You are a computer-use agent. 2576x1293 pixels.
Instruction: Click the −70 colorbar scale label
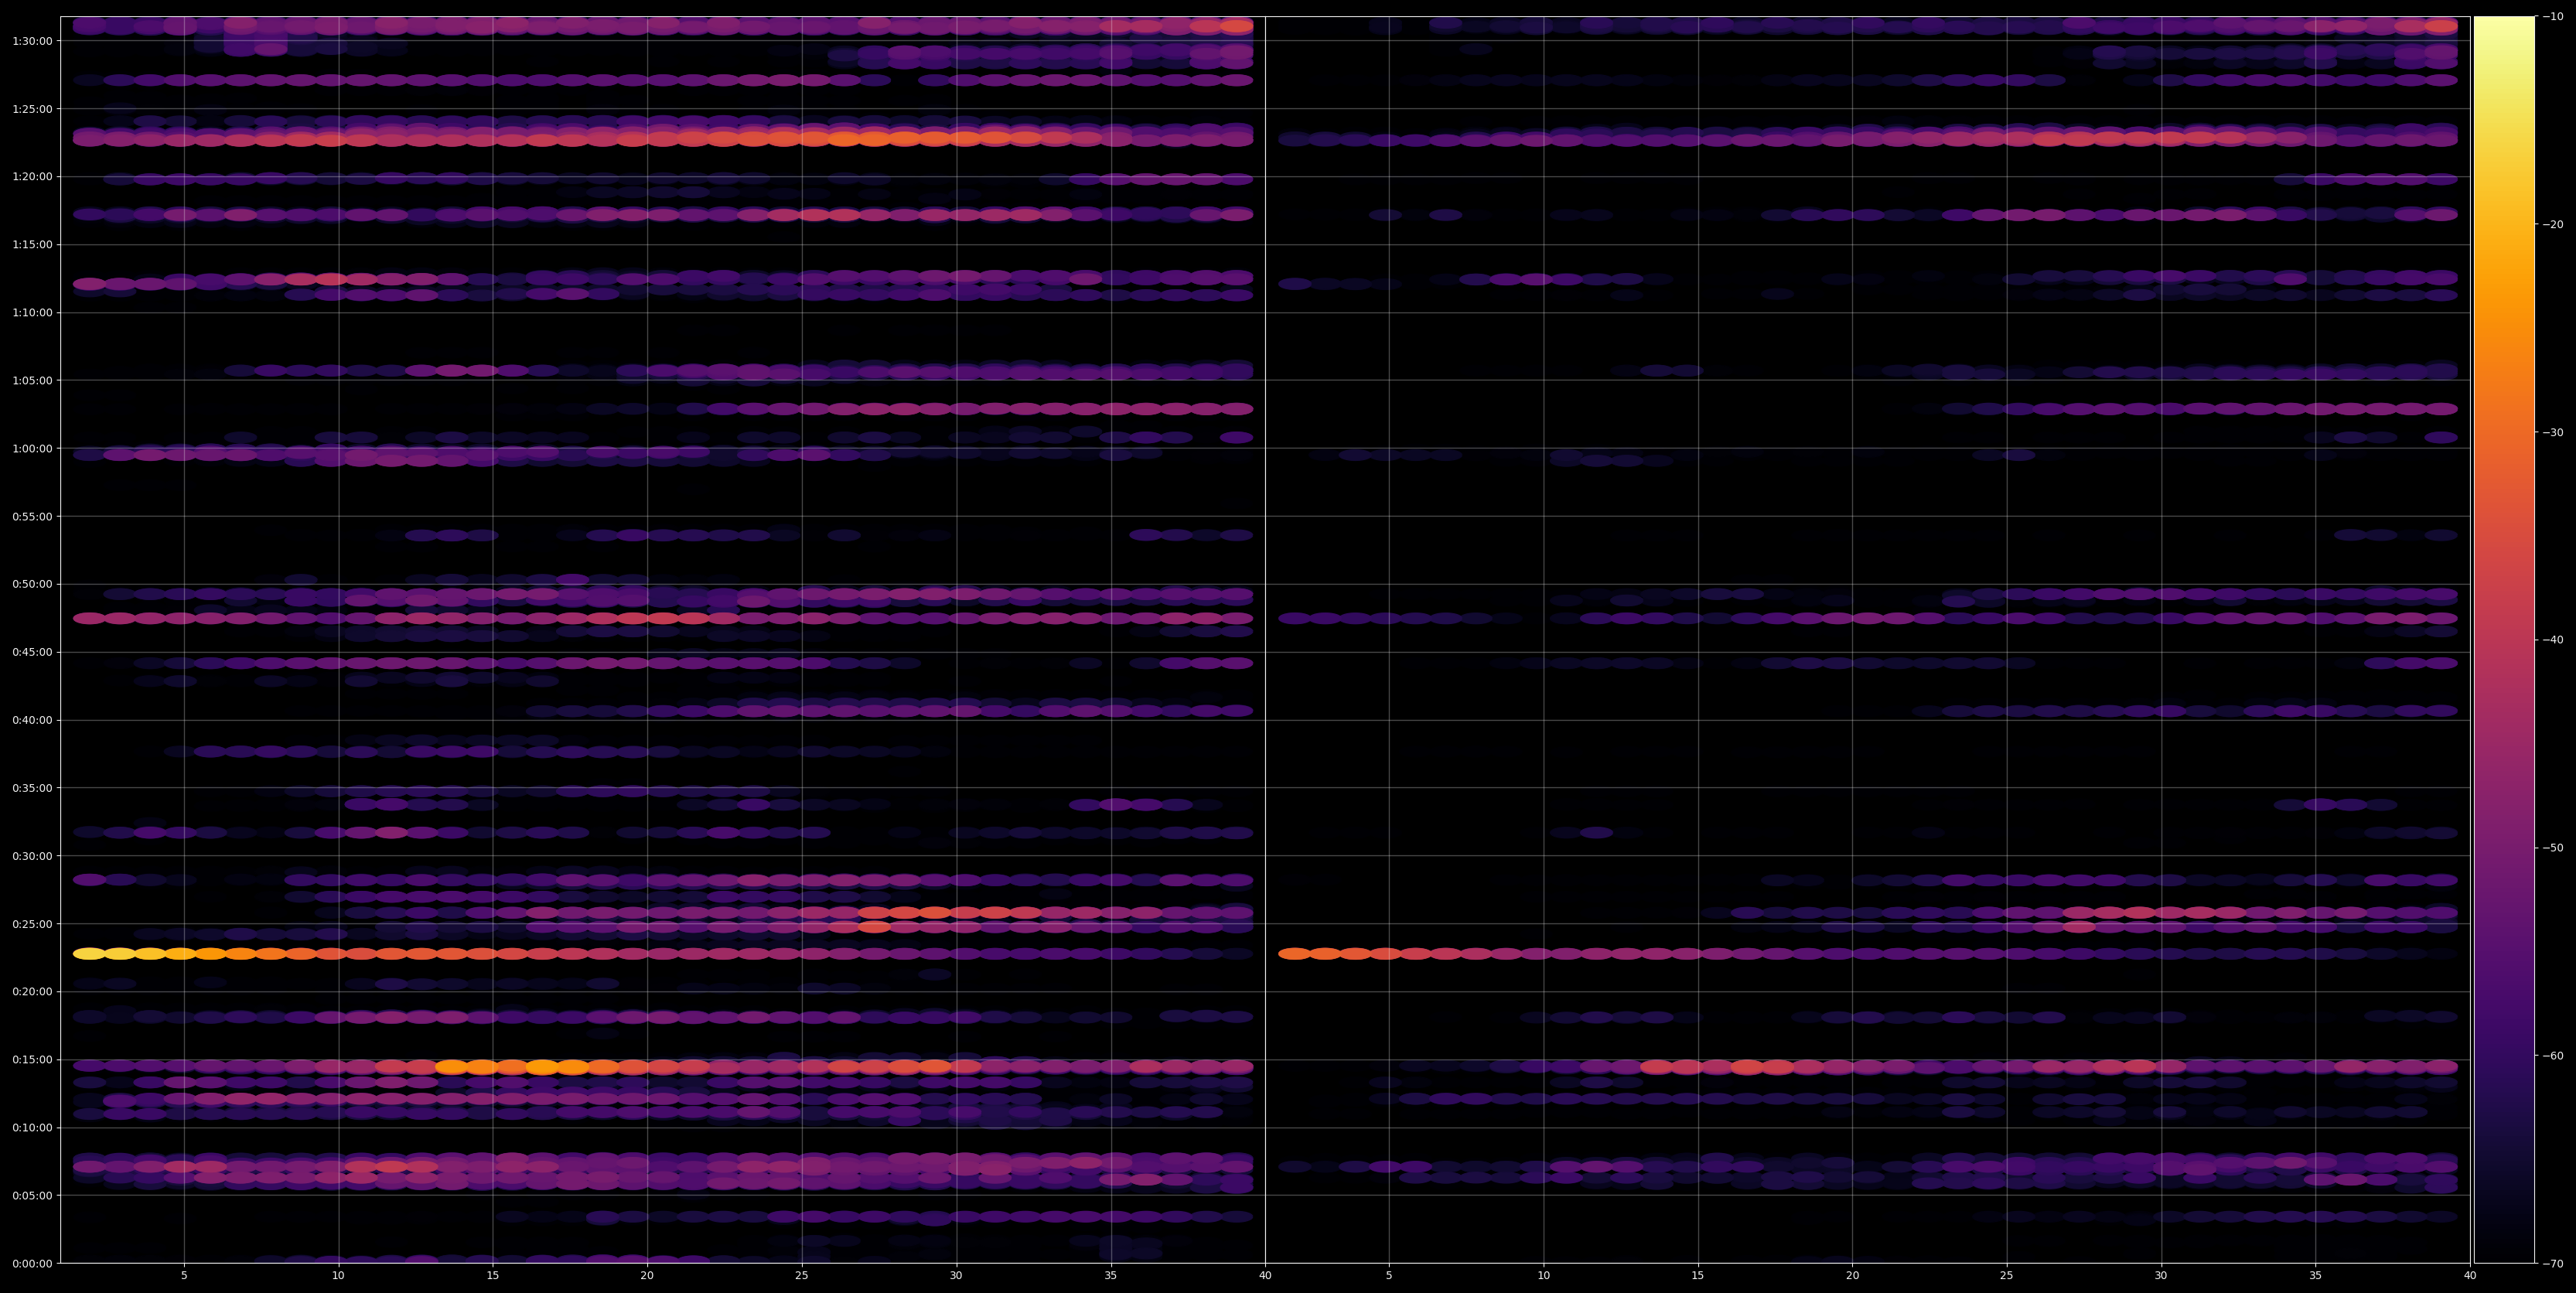(2553, 1264)
